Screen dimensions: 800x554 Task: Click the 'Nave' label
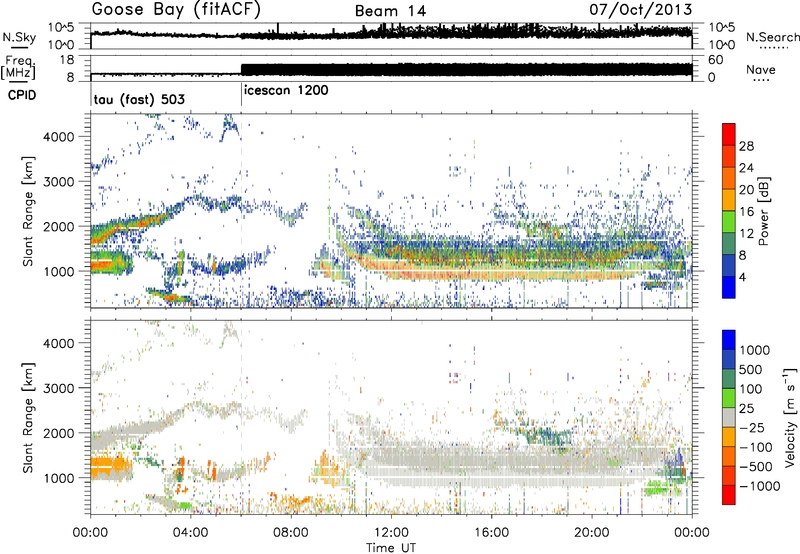pos(761,69)
